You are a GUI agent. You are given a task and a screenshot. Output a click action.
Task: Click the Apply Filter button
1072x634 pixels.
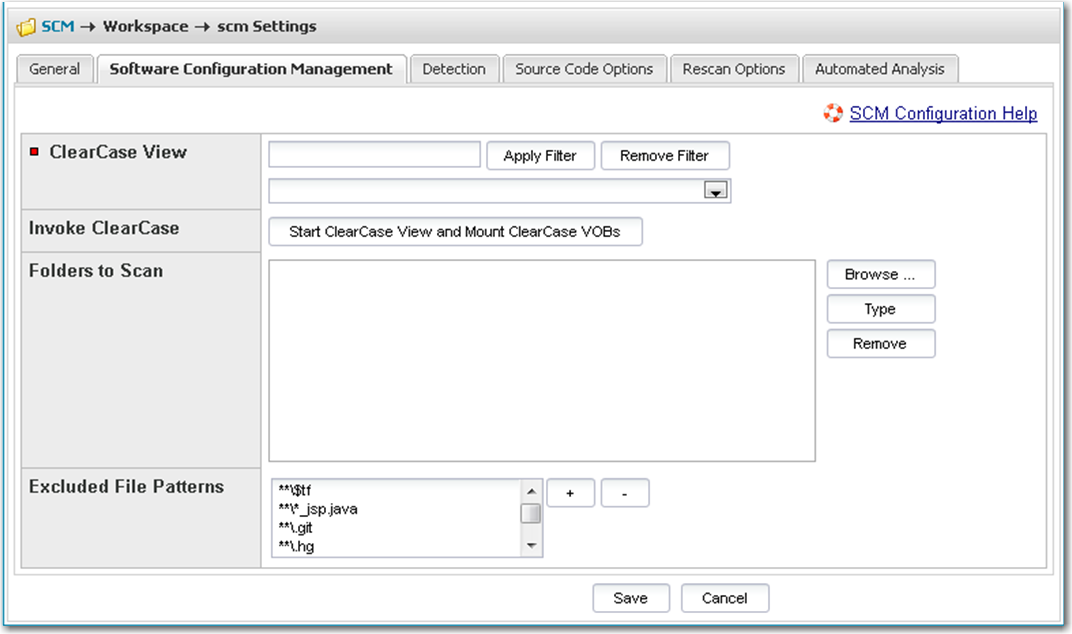[x=540, y=156]
